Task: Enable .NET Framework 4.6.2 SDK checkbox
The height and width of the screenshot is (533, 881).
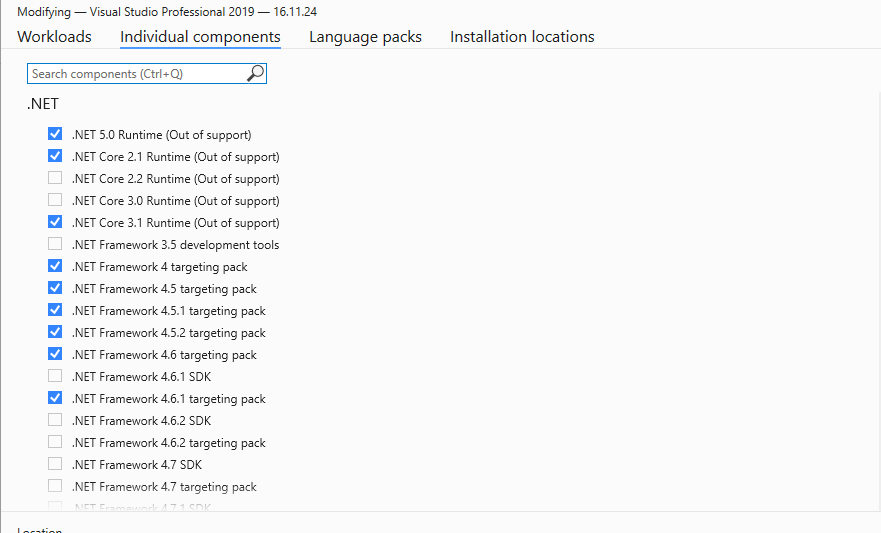Action: pyautogui.click(x=55, y=420)
